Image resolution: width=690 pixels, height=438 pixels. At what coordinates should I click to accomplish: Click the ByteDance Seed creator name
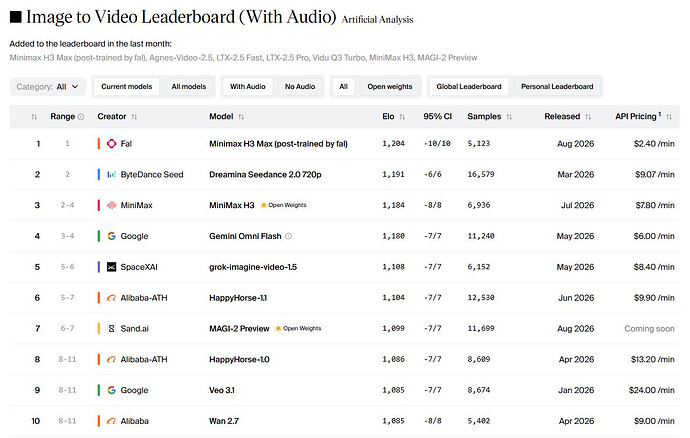point(152,174)
